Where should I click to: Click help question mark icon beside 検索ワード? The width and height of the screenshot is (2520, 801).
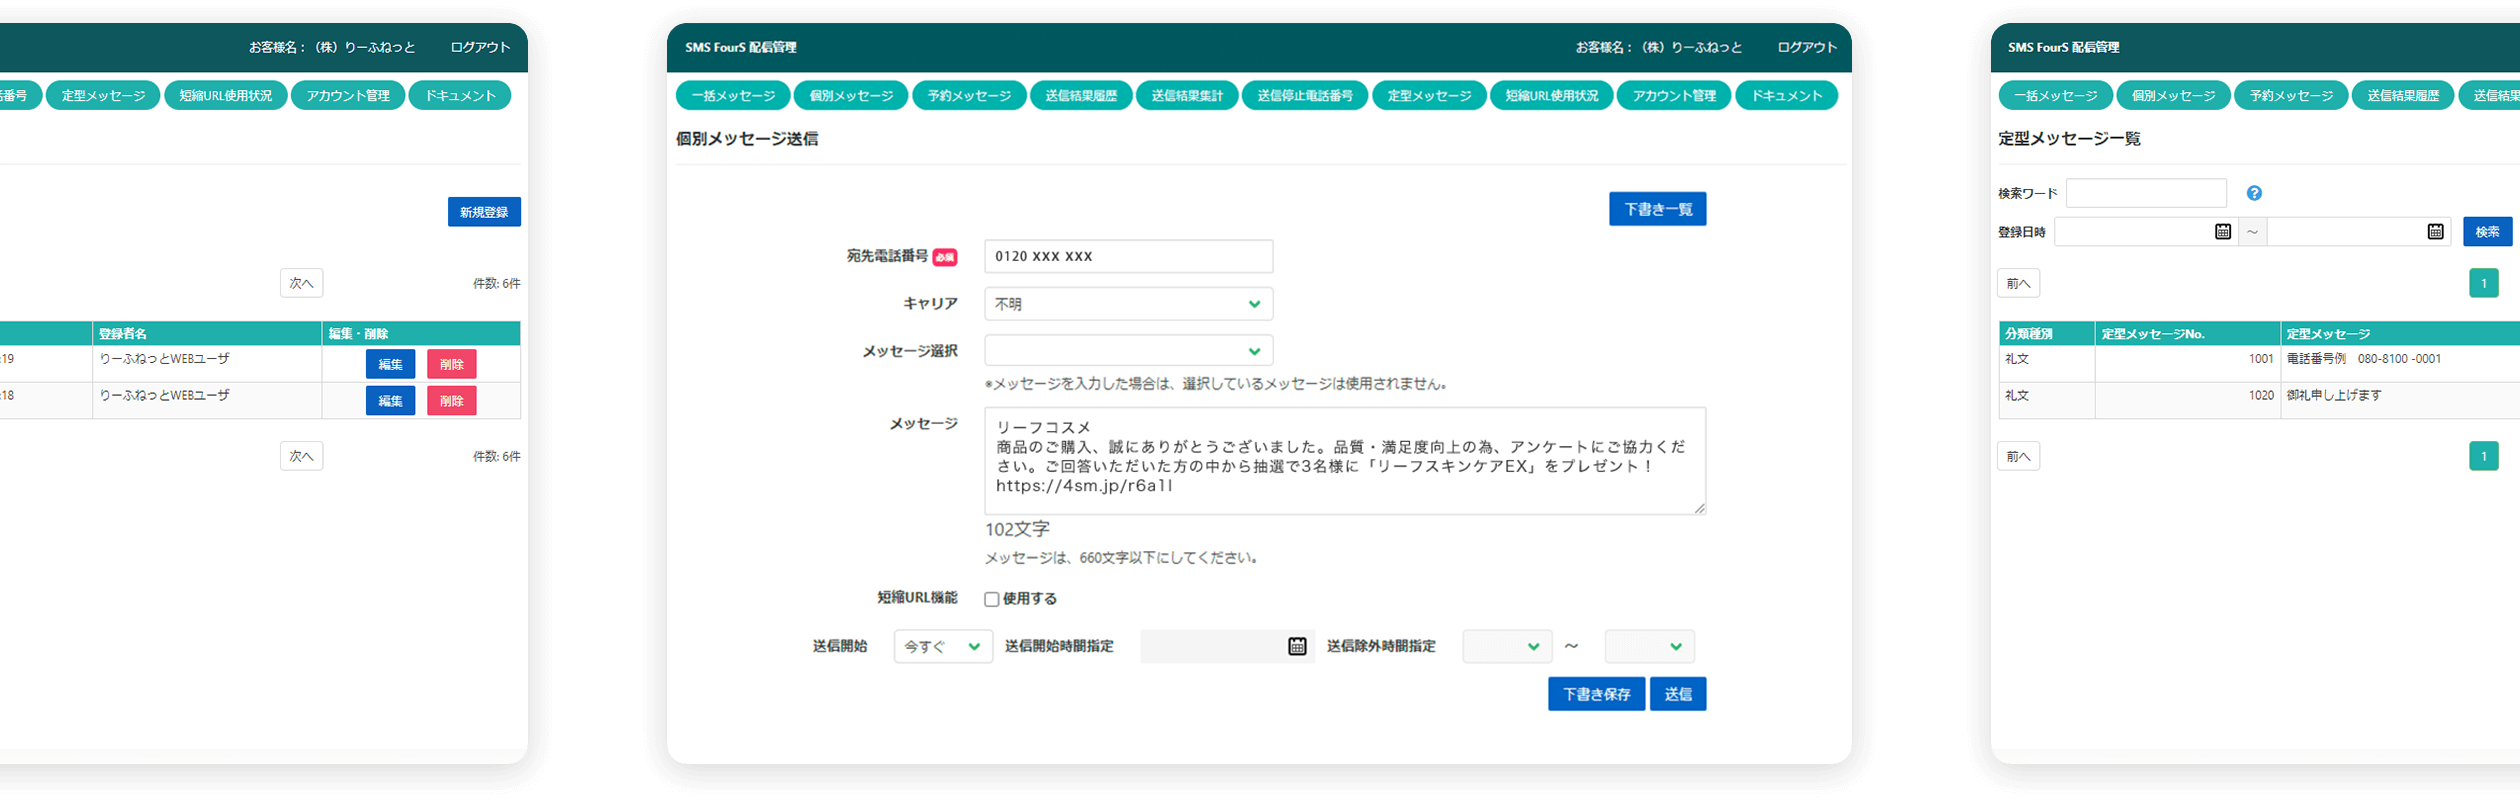2254,193
